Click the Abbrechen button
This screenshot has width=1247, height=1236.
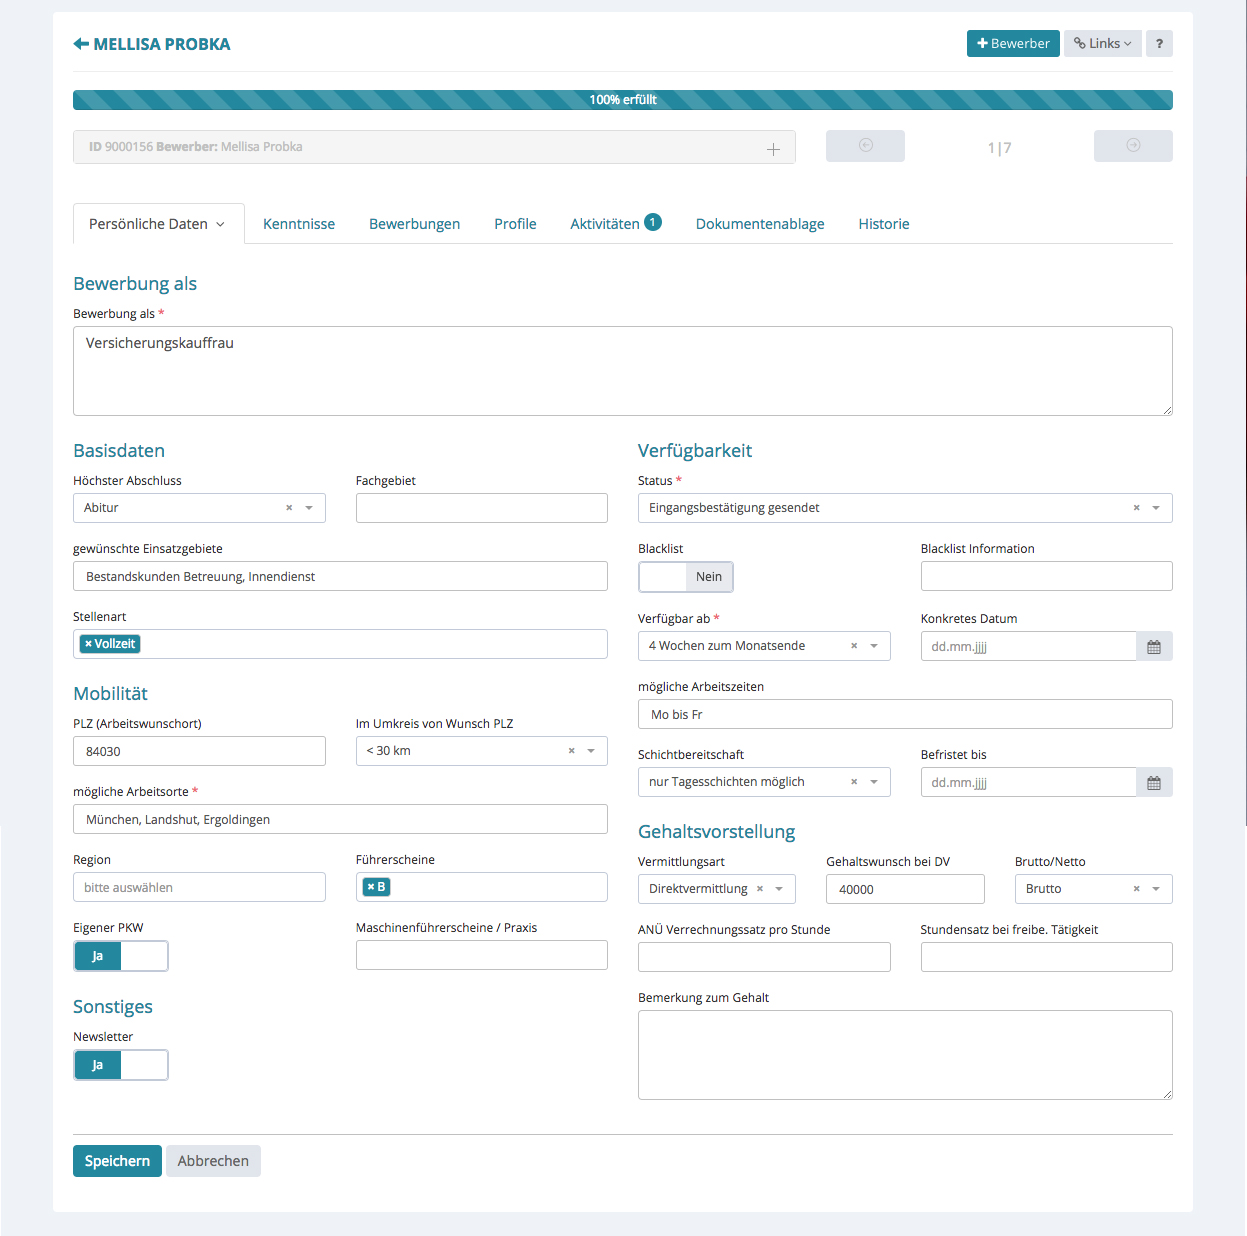pos(213,1161)
